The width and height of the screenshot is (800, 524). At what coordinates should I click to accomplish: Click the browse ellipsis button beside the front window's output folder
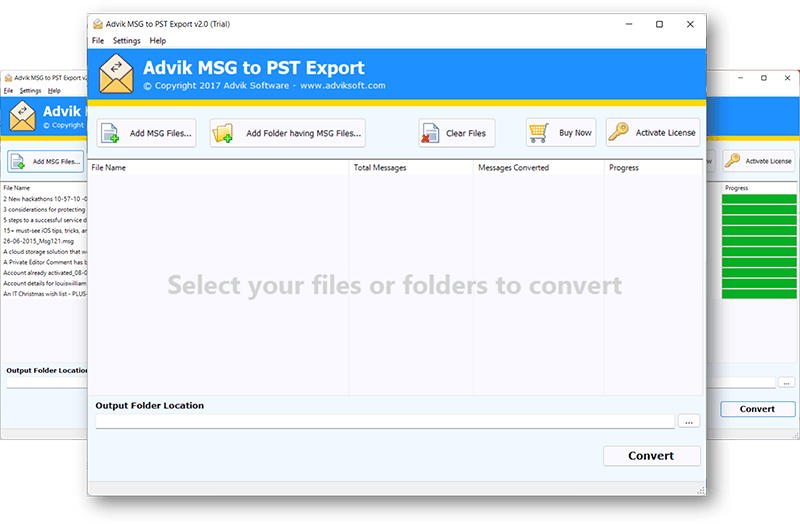689,421
